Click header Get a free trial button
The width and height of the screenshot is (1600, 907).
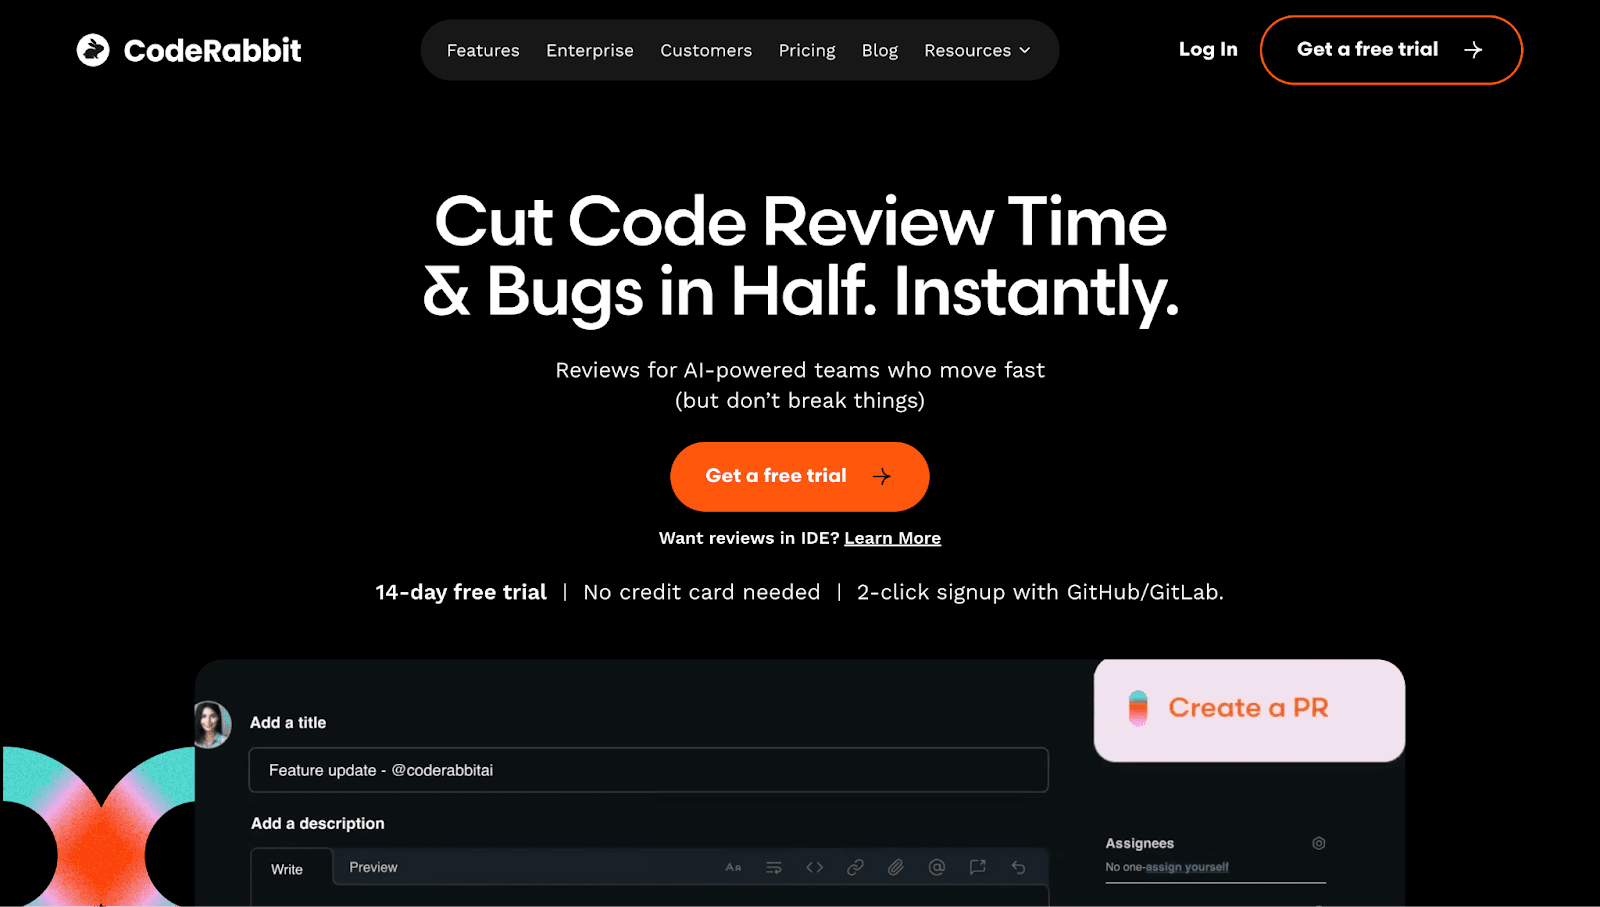pyautogui.click(x=1391, y=50)
